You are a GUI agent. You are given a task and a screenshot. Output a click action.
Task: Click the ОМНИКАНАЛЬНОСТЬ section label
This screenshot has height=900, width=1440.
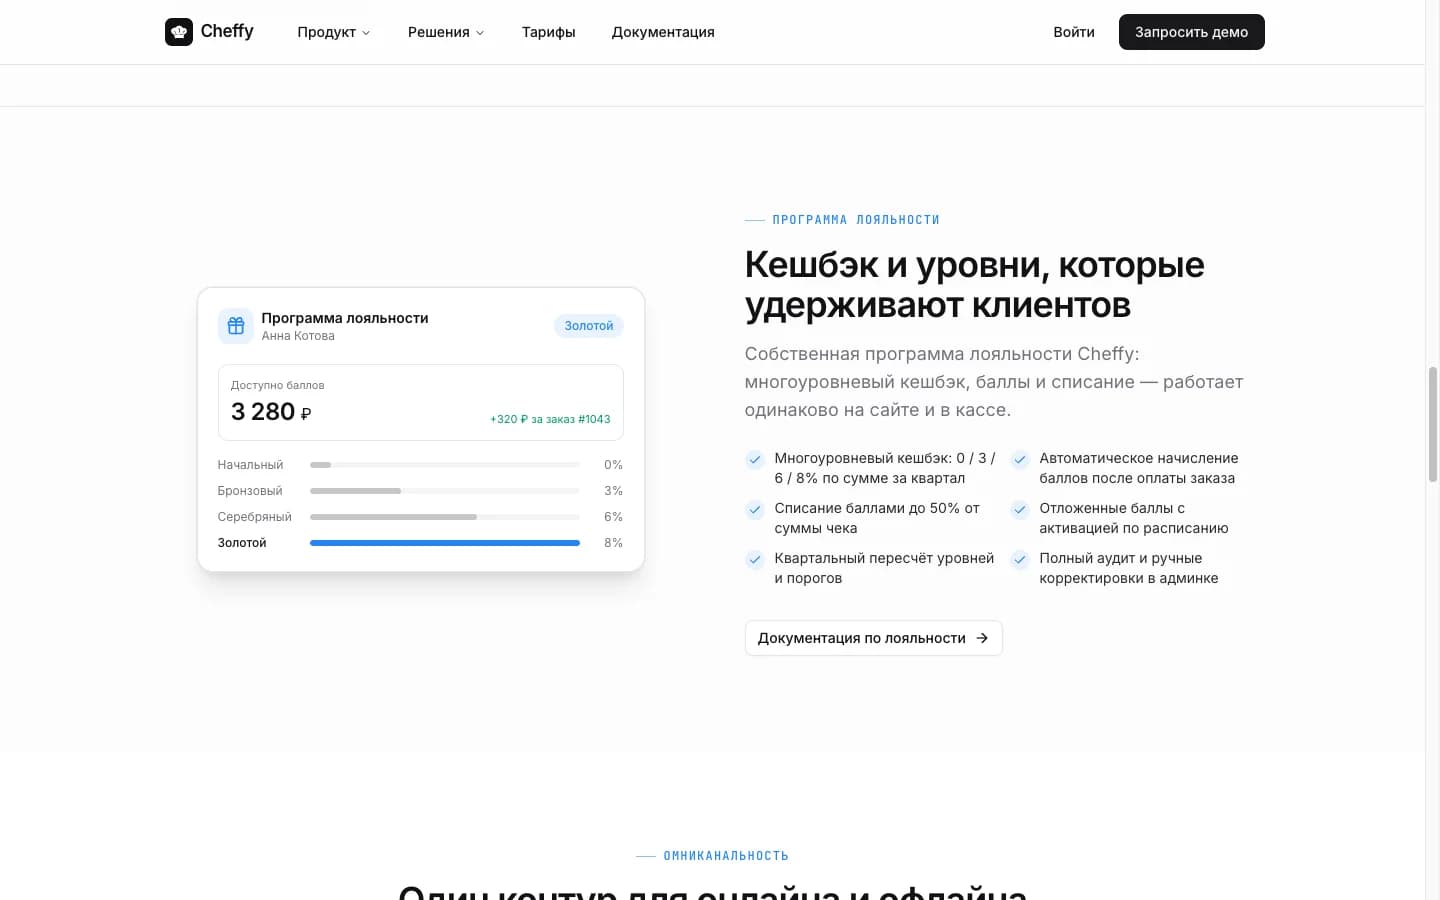pos(726,856)
